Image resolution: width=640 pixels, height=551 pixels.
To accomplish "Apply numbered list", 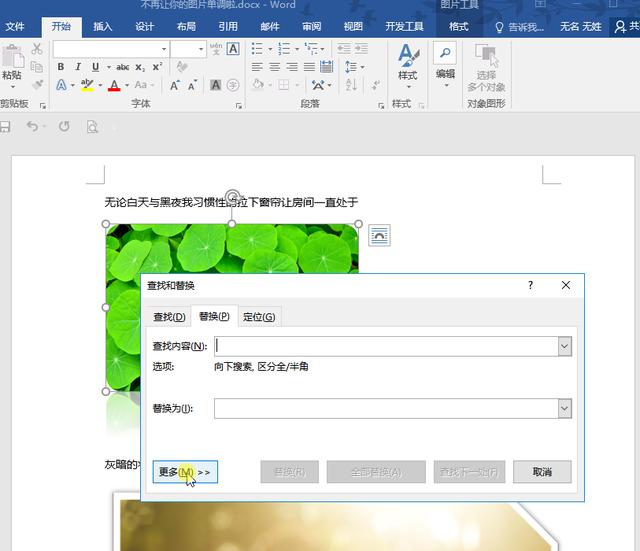I will [x=284, y=49].
